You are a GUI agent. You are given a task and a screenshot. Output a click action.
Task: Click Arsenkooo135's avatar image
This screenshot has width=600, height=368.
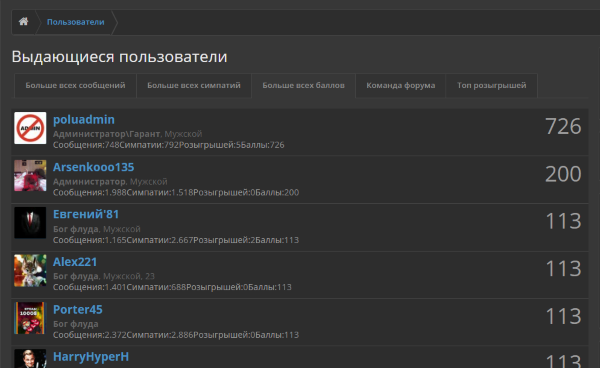30,176
